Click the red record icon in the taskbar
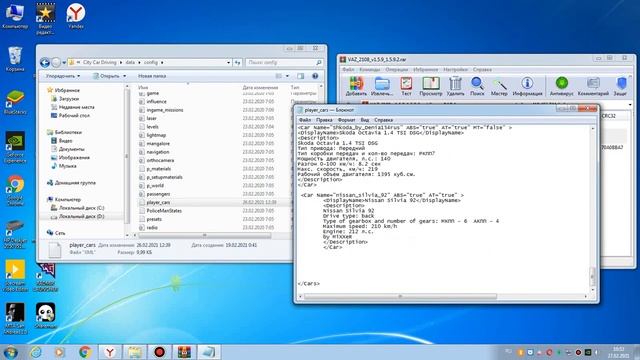640x360 pixels. [159, 352]
